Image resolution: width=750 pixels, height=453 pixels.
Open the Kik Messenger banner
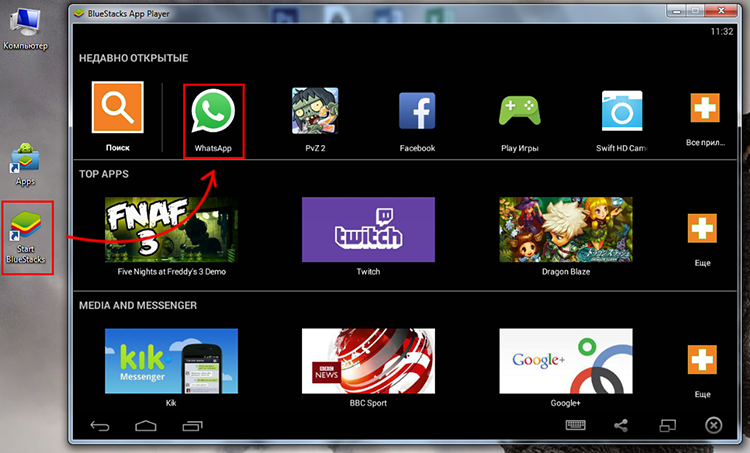(x=171, y=361)
